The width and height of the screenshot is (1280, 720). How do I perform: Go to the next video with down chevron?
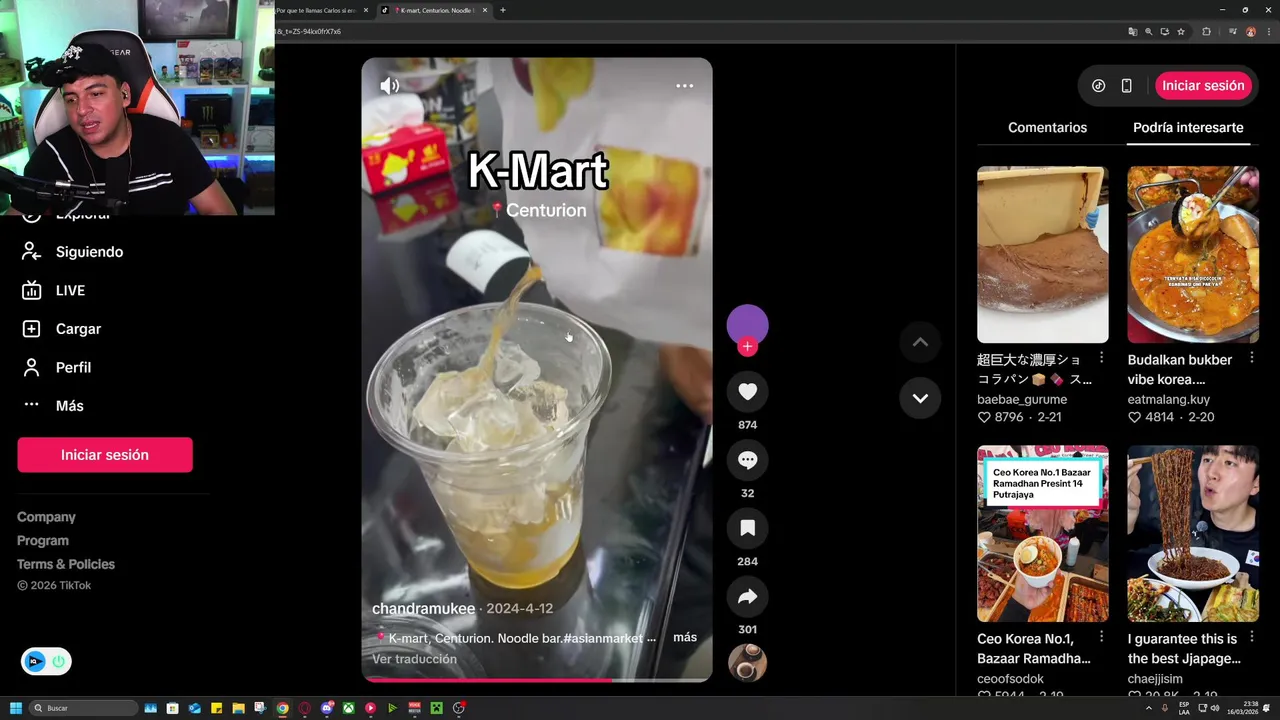click(x=920, y=398)
